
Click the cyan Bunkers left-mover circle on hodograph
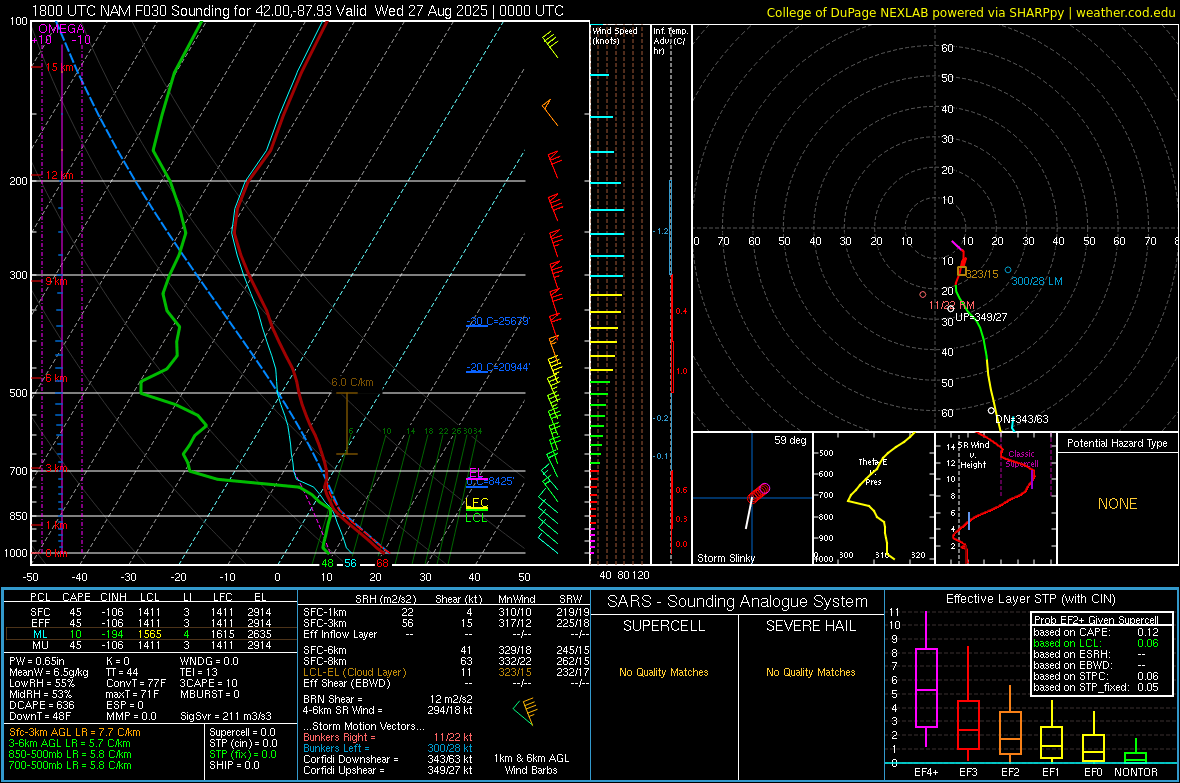click(1008, 270)
